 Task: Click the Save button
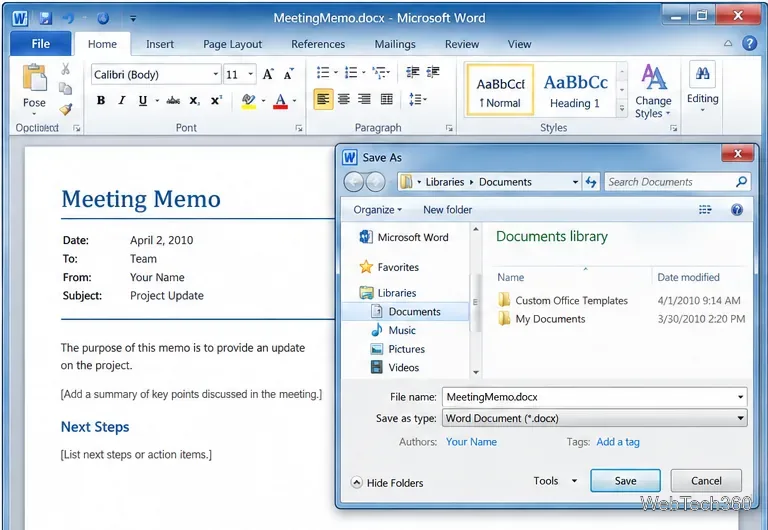click(x=625, y=481)
